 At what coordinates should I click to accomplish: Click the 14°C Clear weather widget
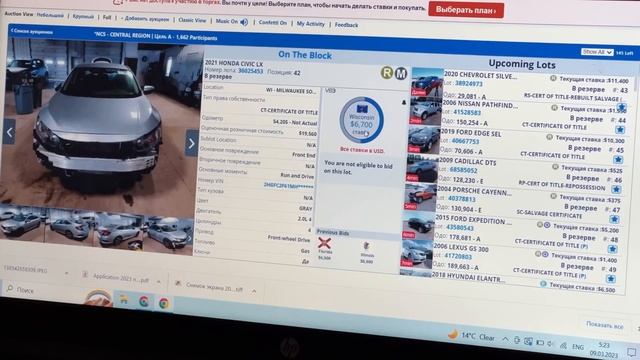point(471,337)
